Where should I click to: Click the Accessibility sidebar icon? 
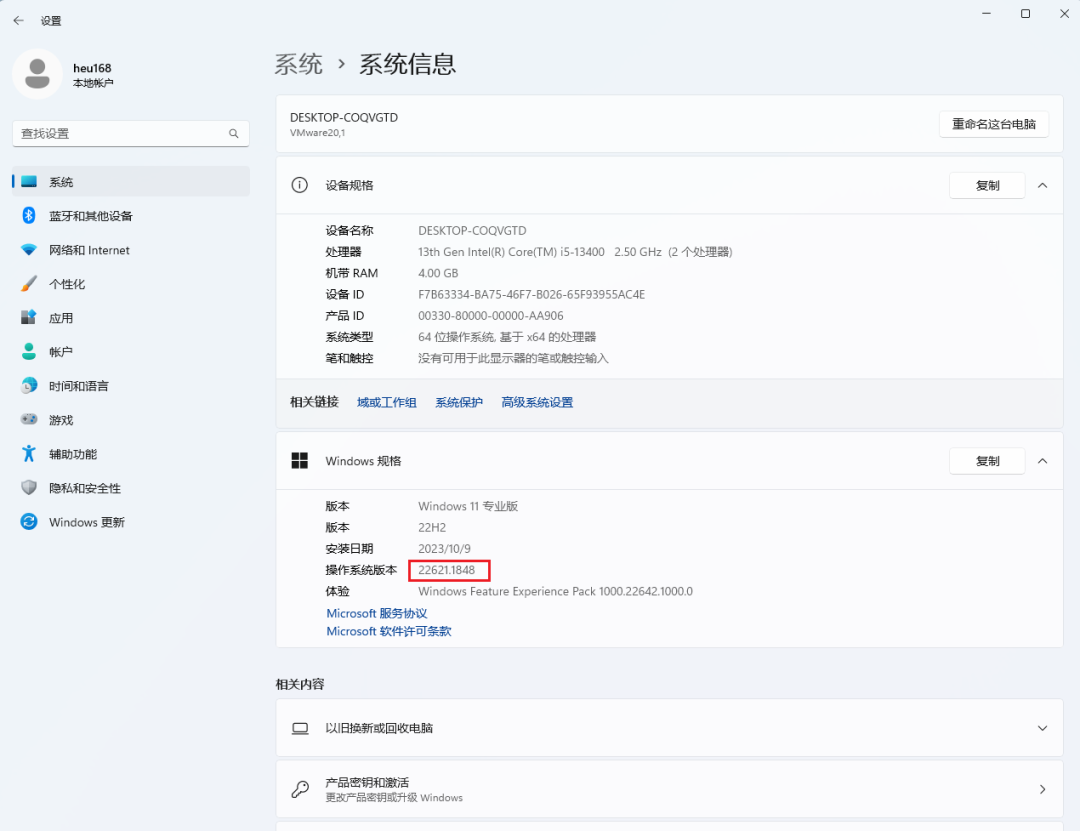pyautogui.click(x=29, y=453)
